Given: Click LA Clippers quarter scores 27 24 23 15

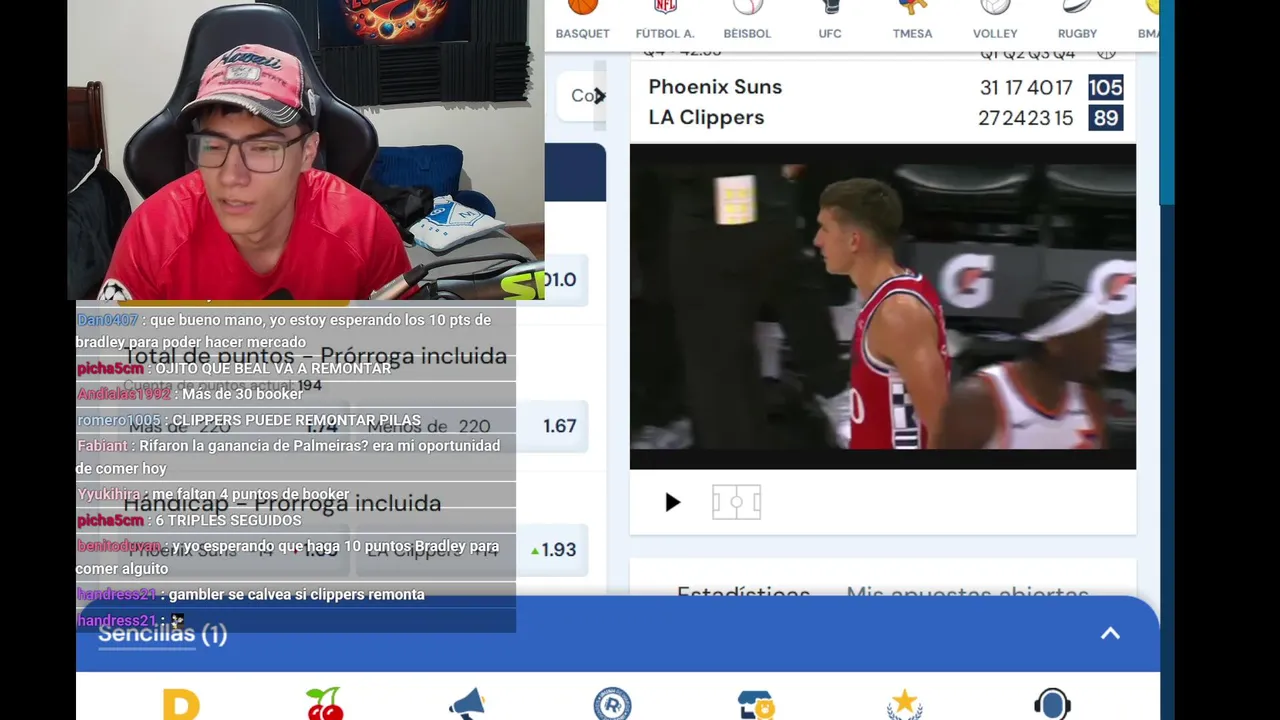Looking at the screenshot, I should tap(1025, 118).
